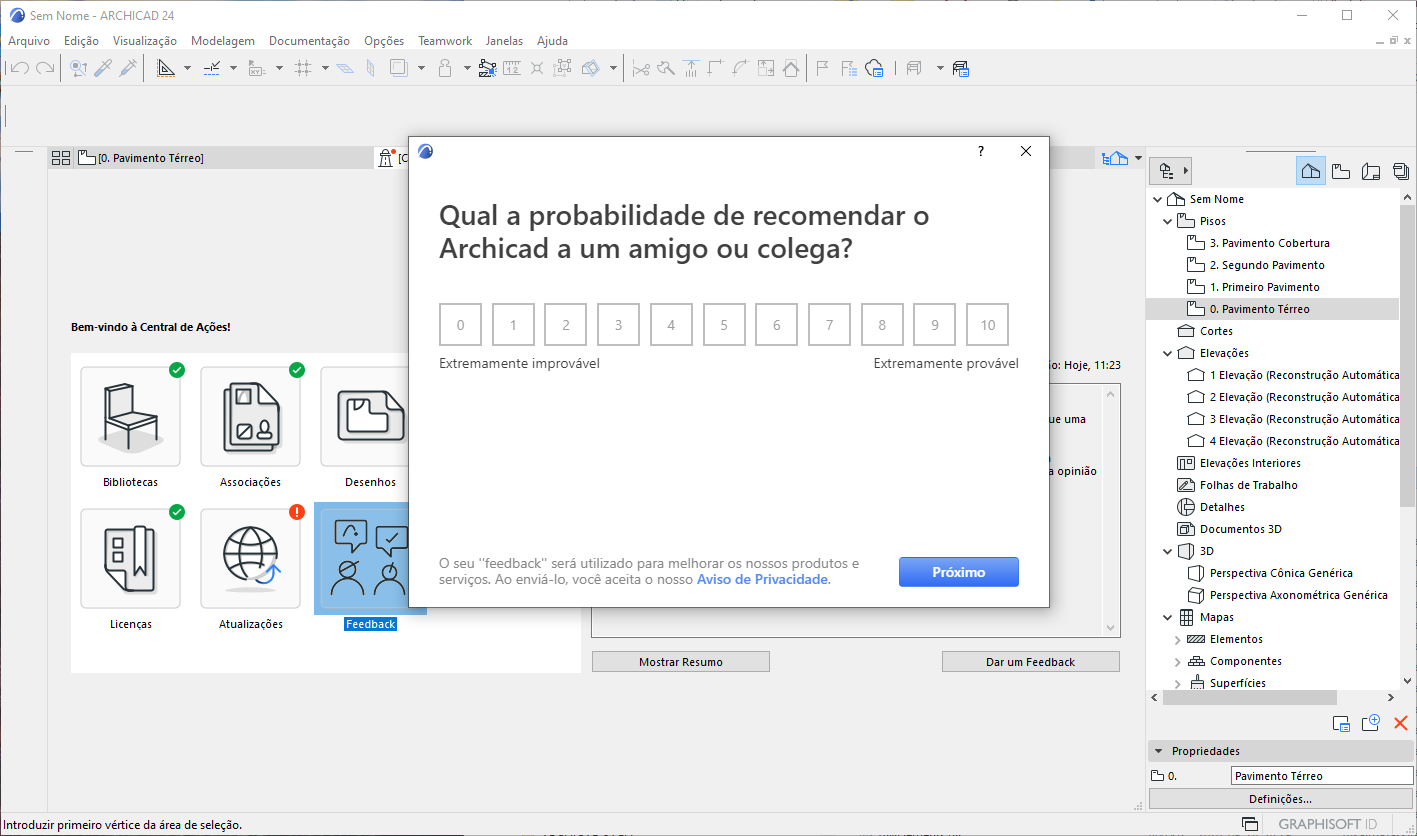Click the Redo arrow in the toolbar
1417x836 pixels.
click(x=44, y=68)
